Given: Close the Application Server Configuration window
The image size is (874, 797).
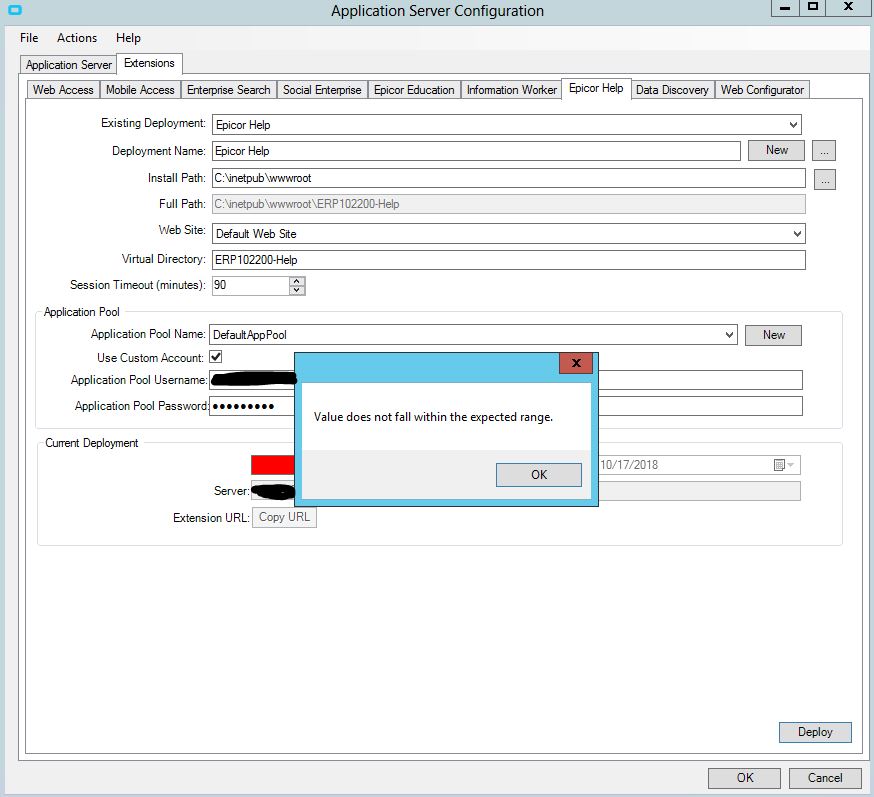Looking at the screenshot, I should (848, 8).
